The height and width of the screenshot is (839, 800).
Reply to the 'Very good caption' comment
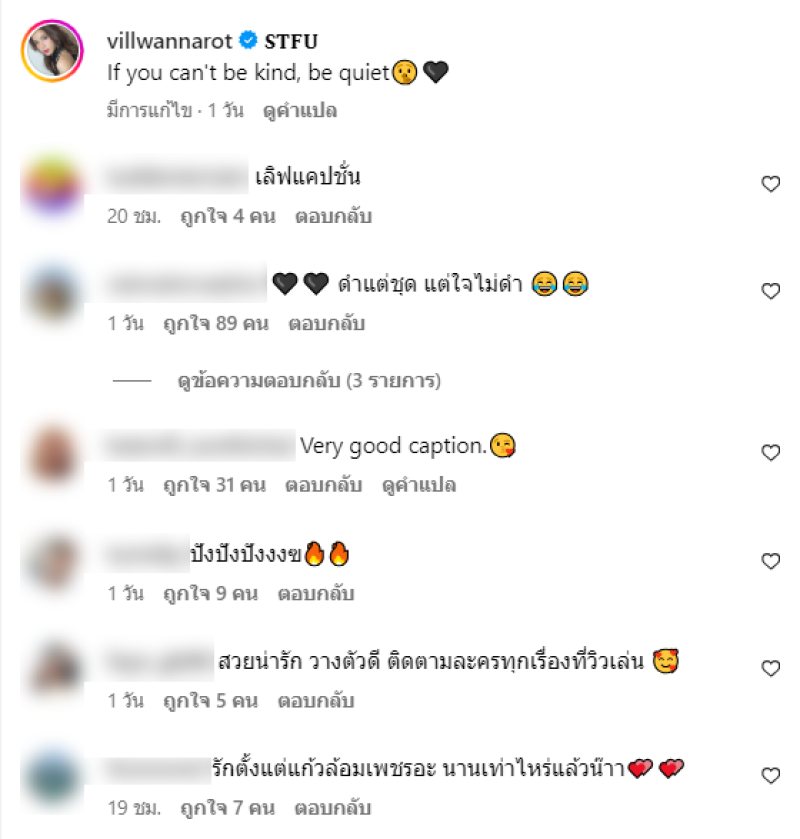tap(323, 485)
